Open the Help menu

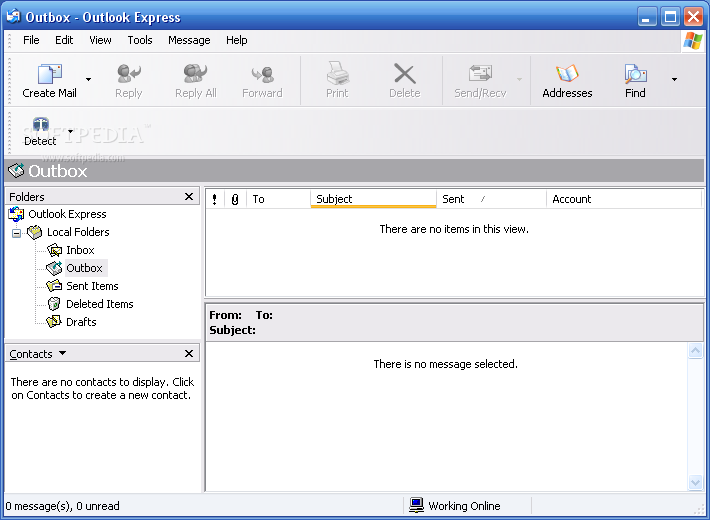(237, 40)
